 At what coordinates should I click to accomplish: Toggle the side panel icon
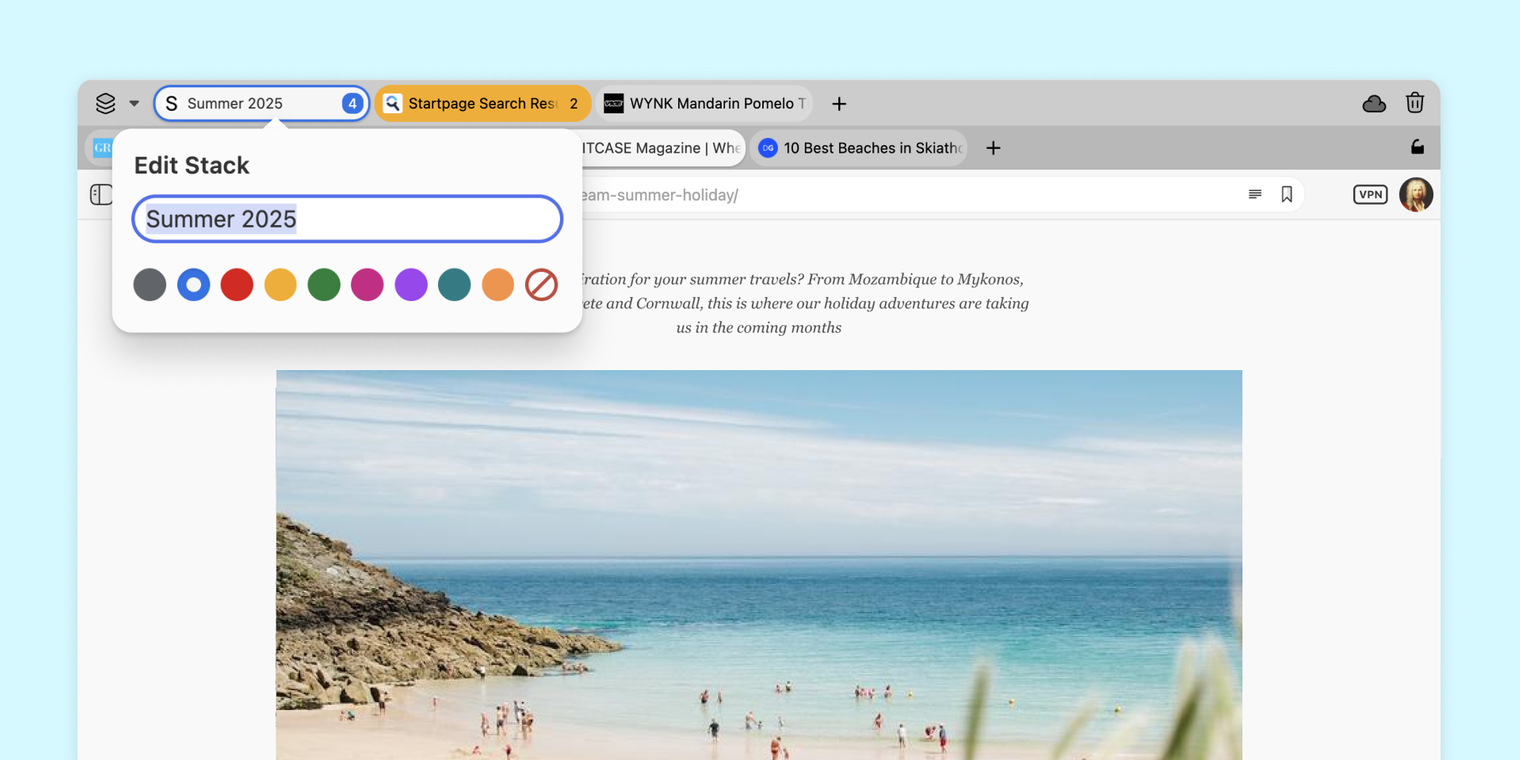(x=100, y=194)
